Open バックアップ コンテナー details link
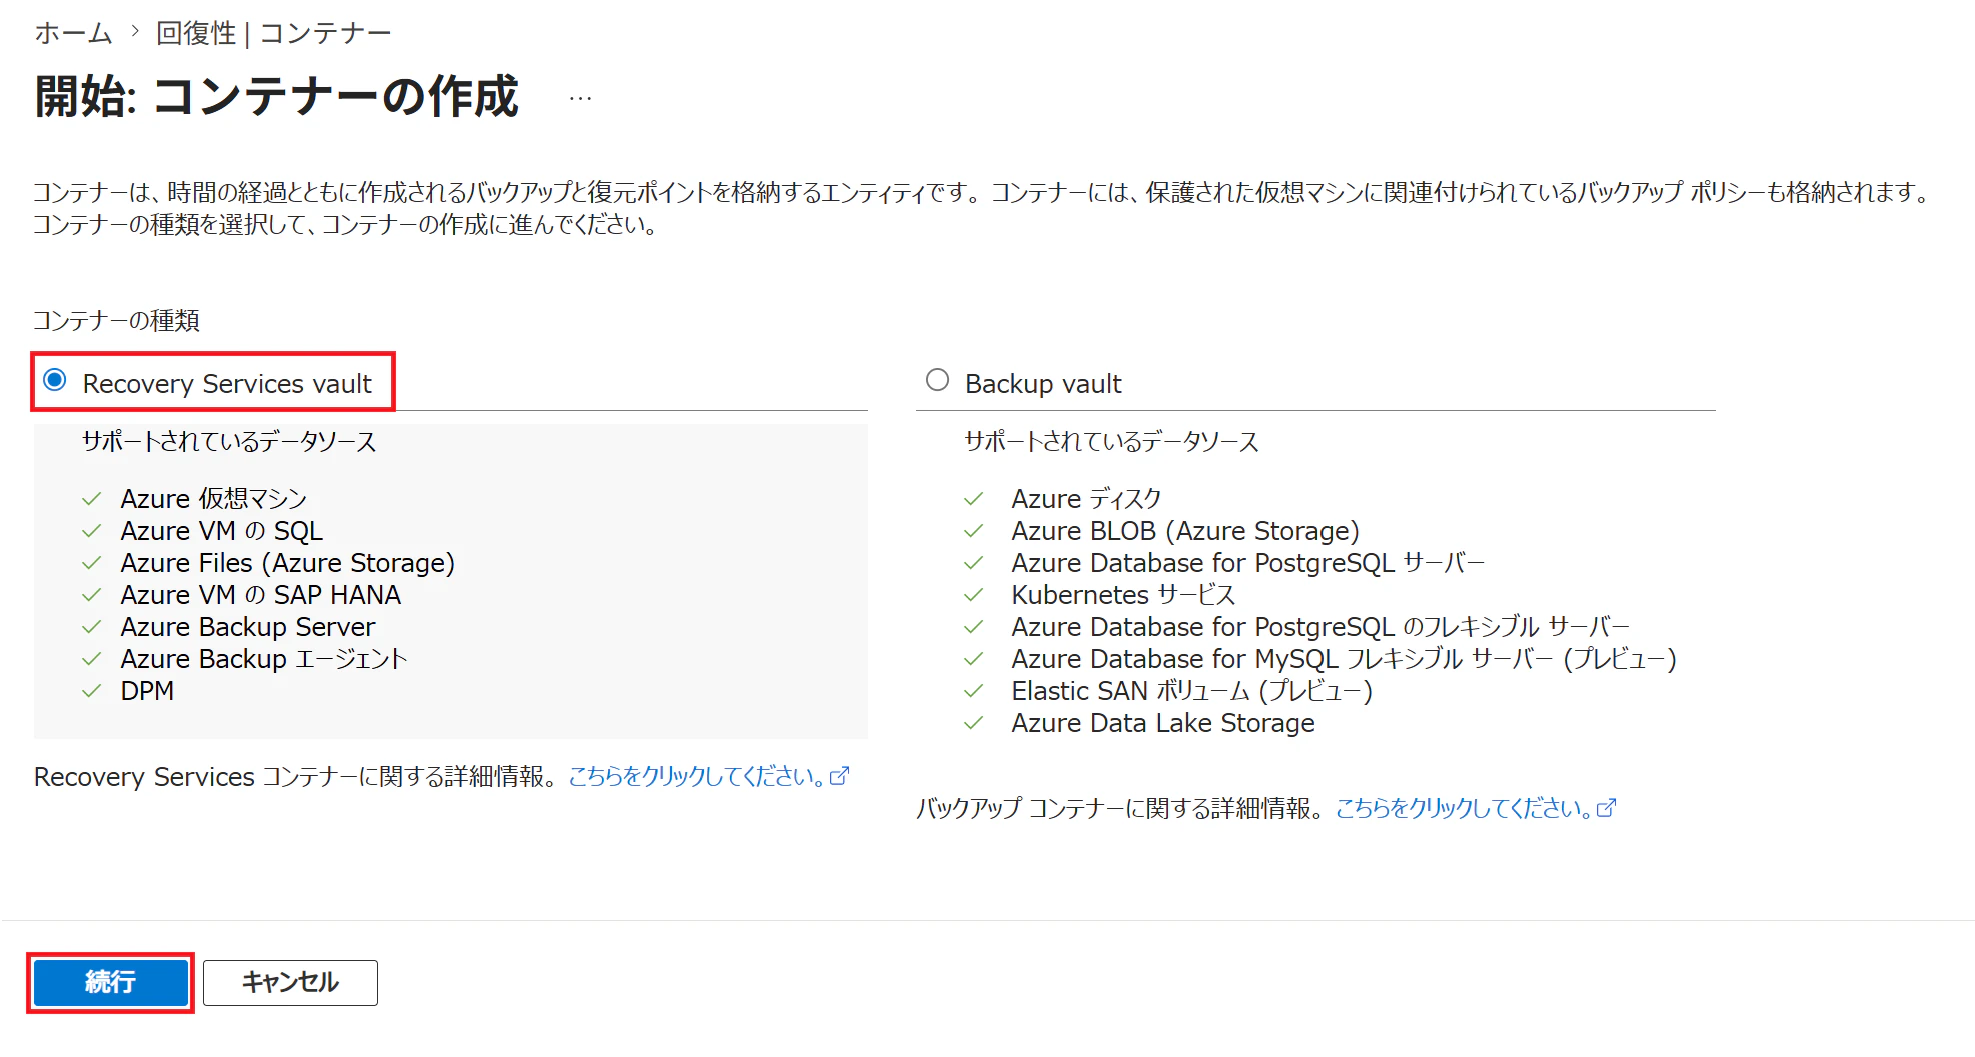Viewport: 1975px width, 1057px height. (1464, 808)
